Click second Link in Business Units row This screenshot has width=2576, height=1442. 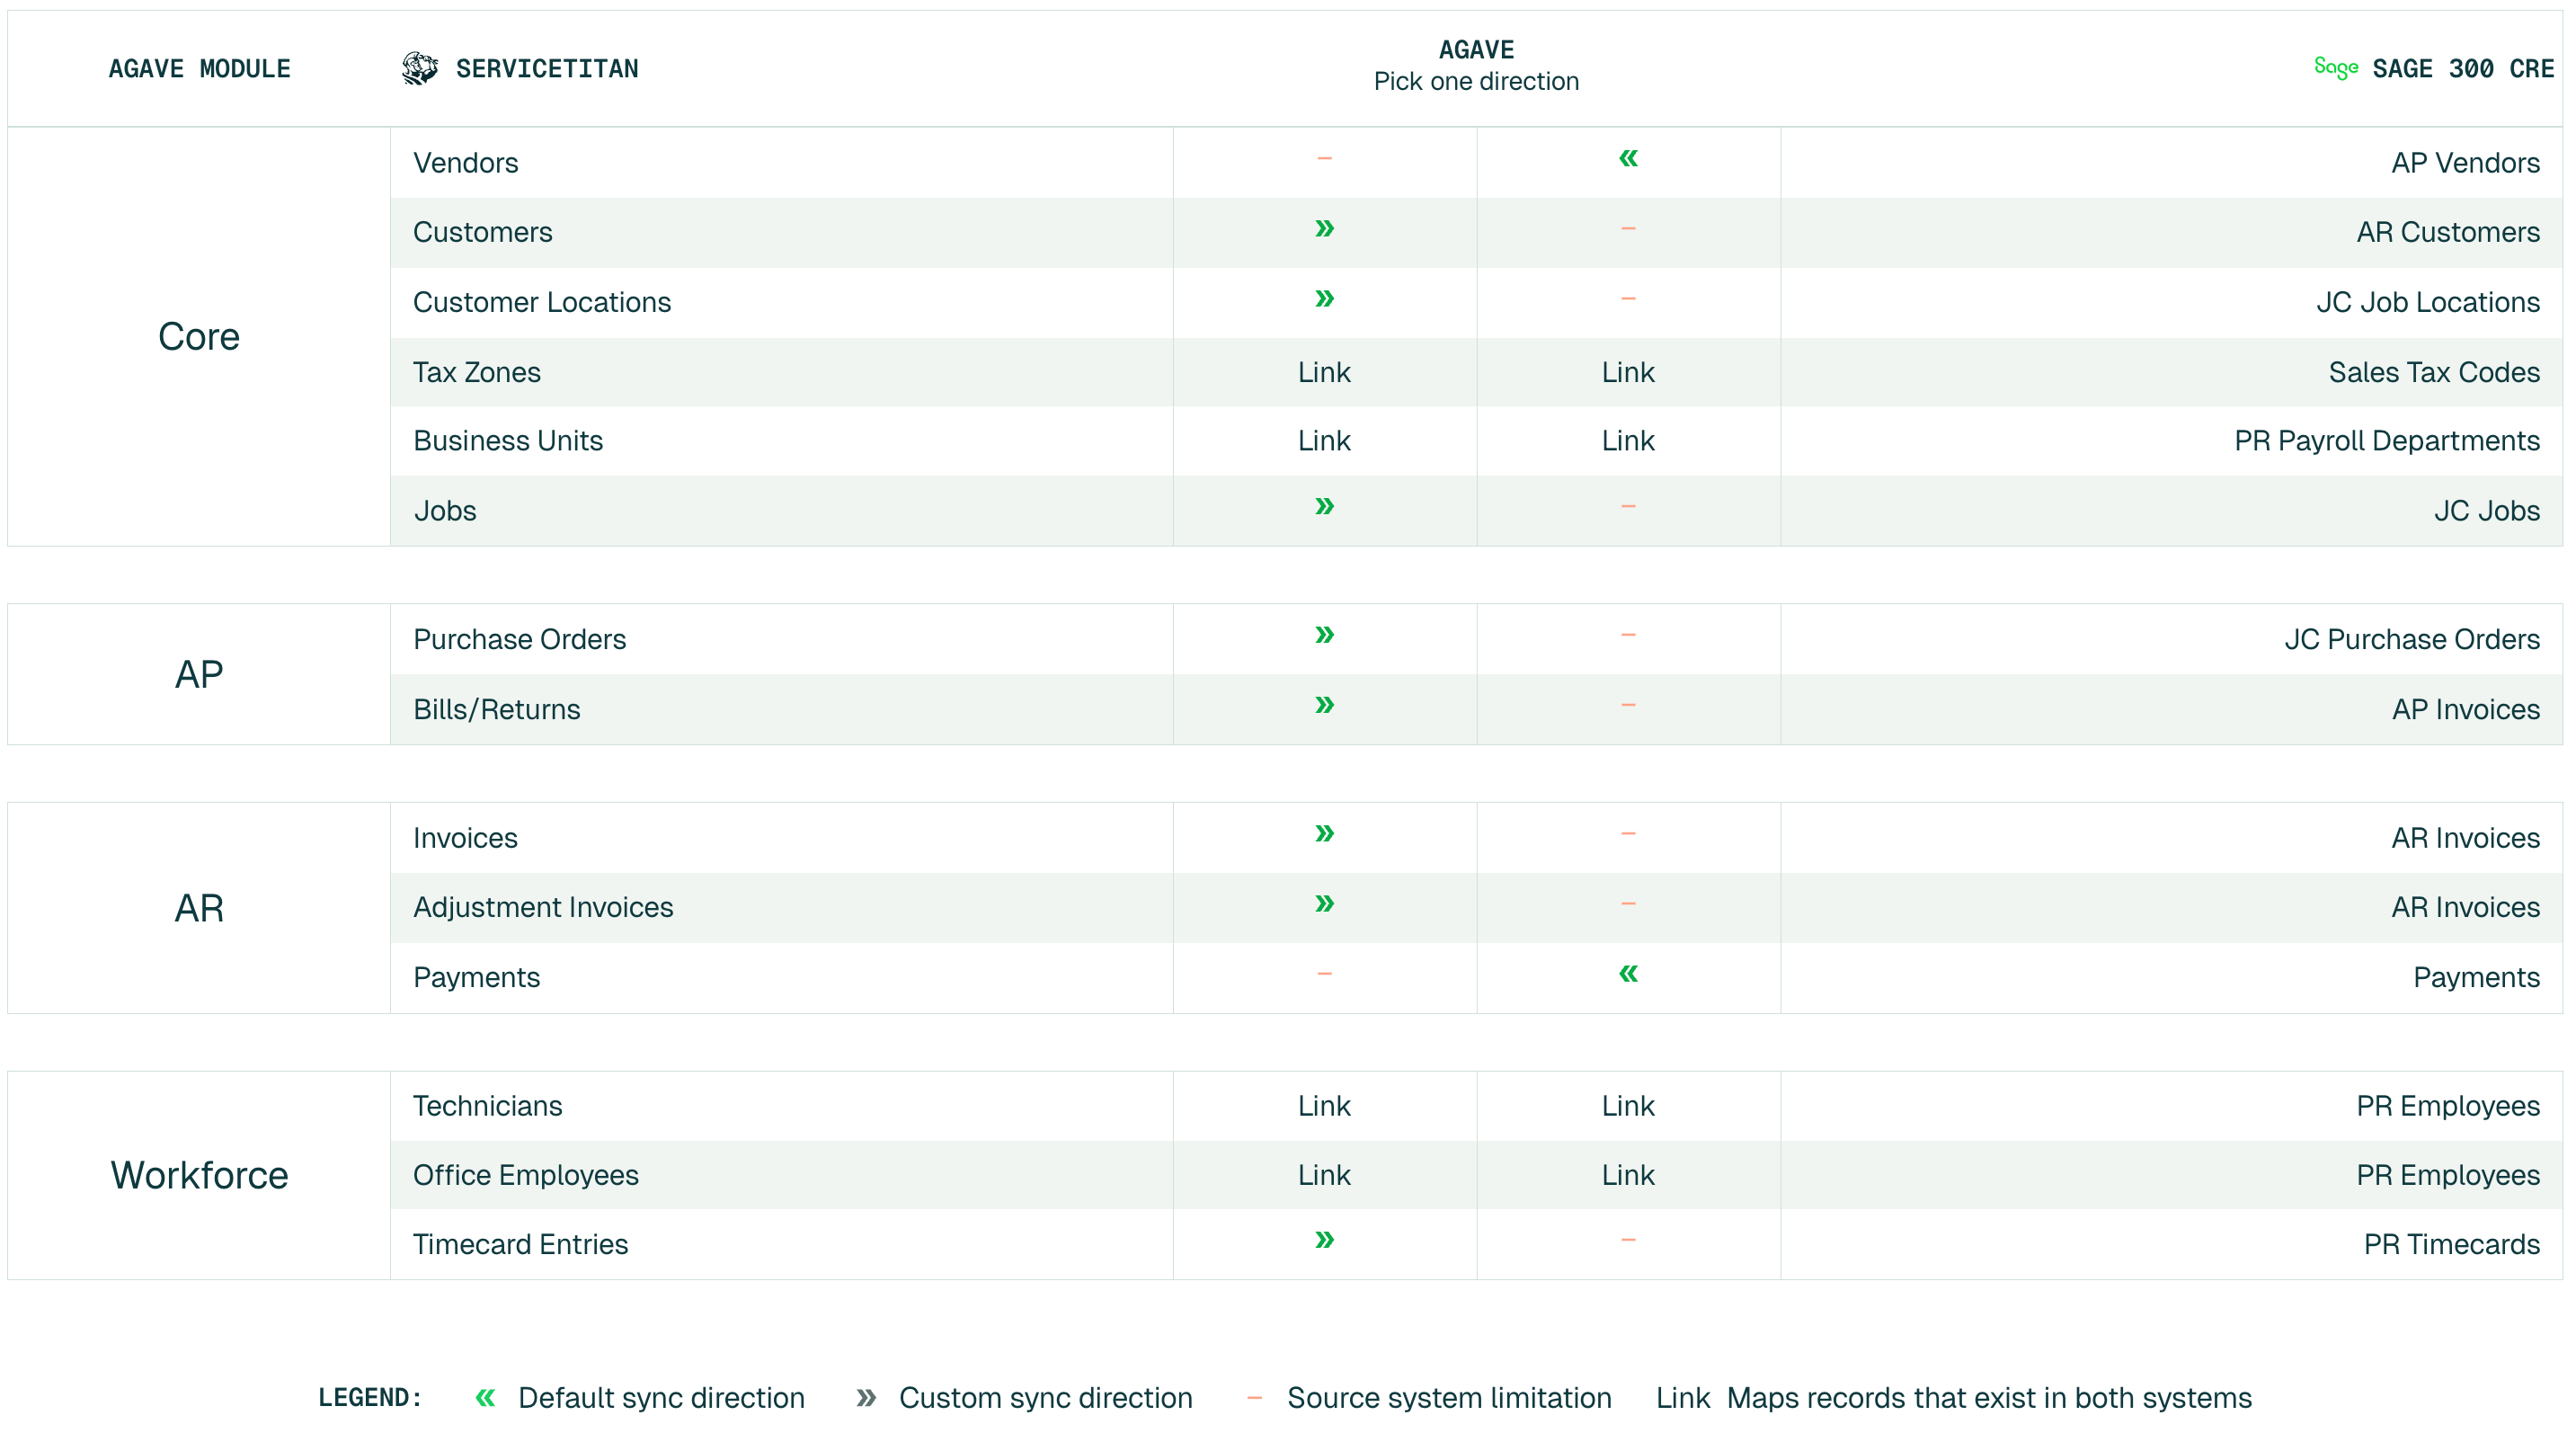click(x=1628, y=441)
